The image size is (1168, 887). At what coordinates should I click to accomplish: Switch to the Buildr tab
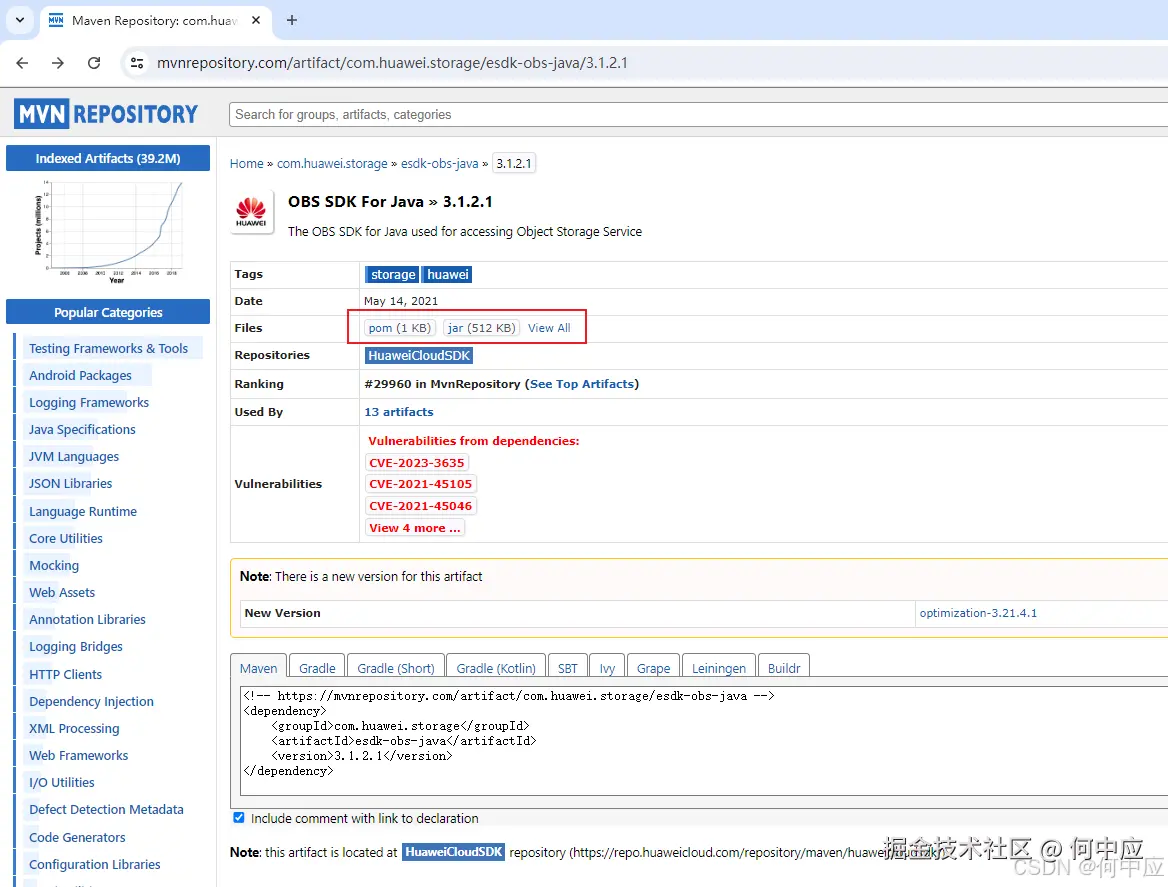click(784, 668)
